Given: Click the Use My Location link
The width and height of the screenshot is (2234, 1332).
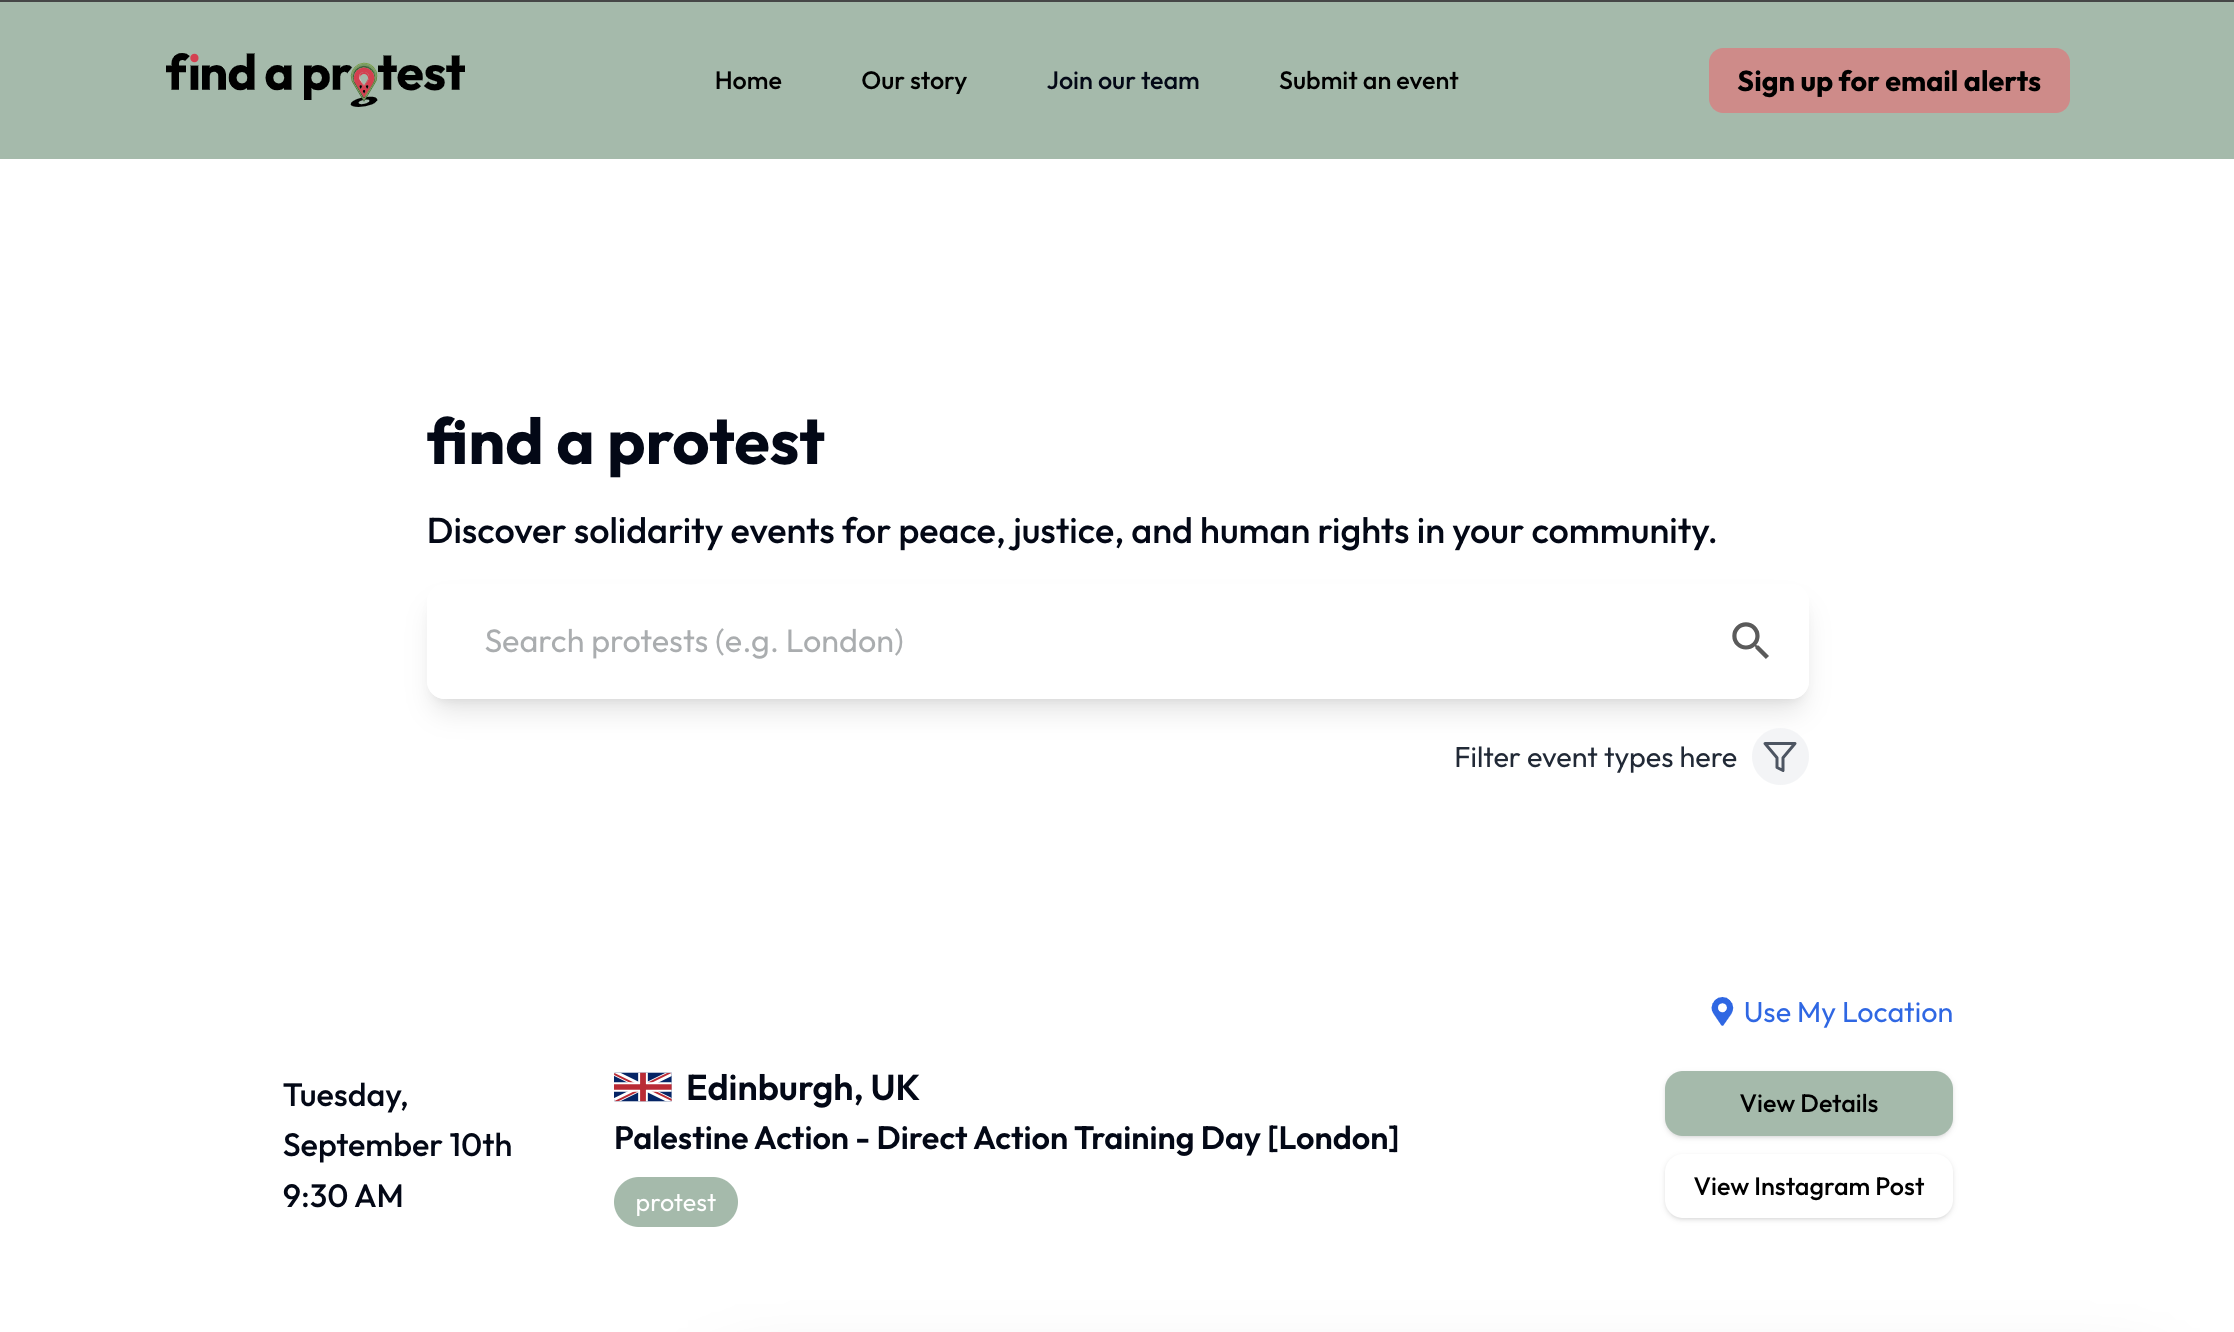Looking at the screenshot, I should click(x=1847, y=1012).
